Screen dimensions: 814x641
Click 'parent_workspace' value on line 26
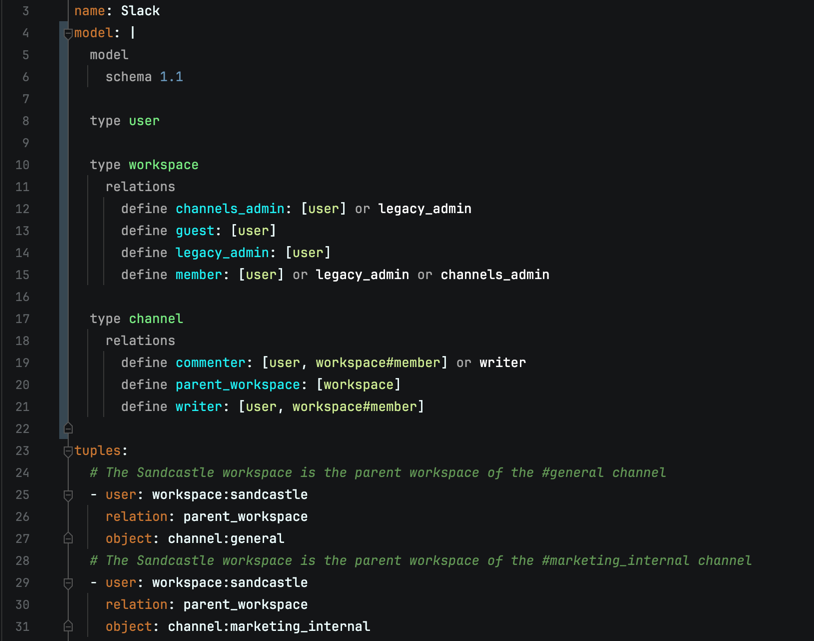pos(246,516)
